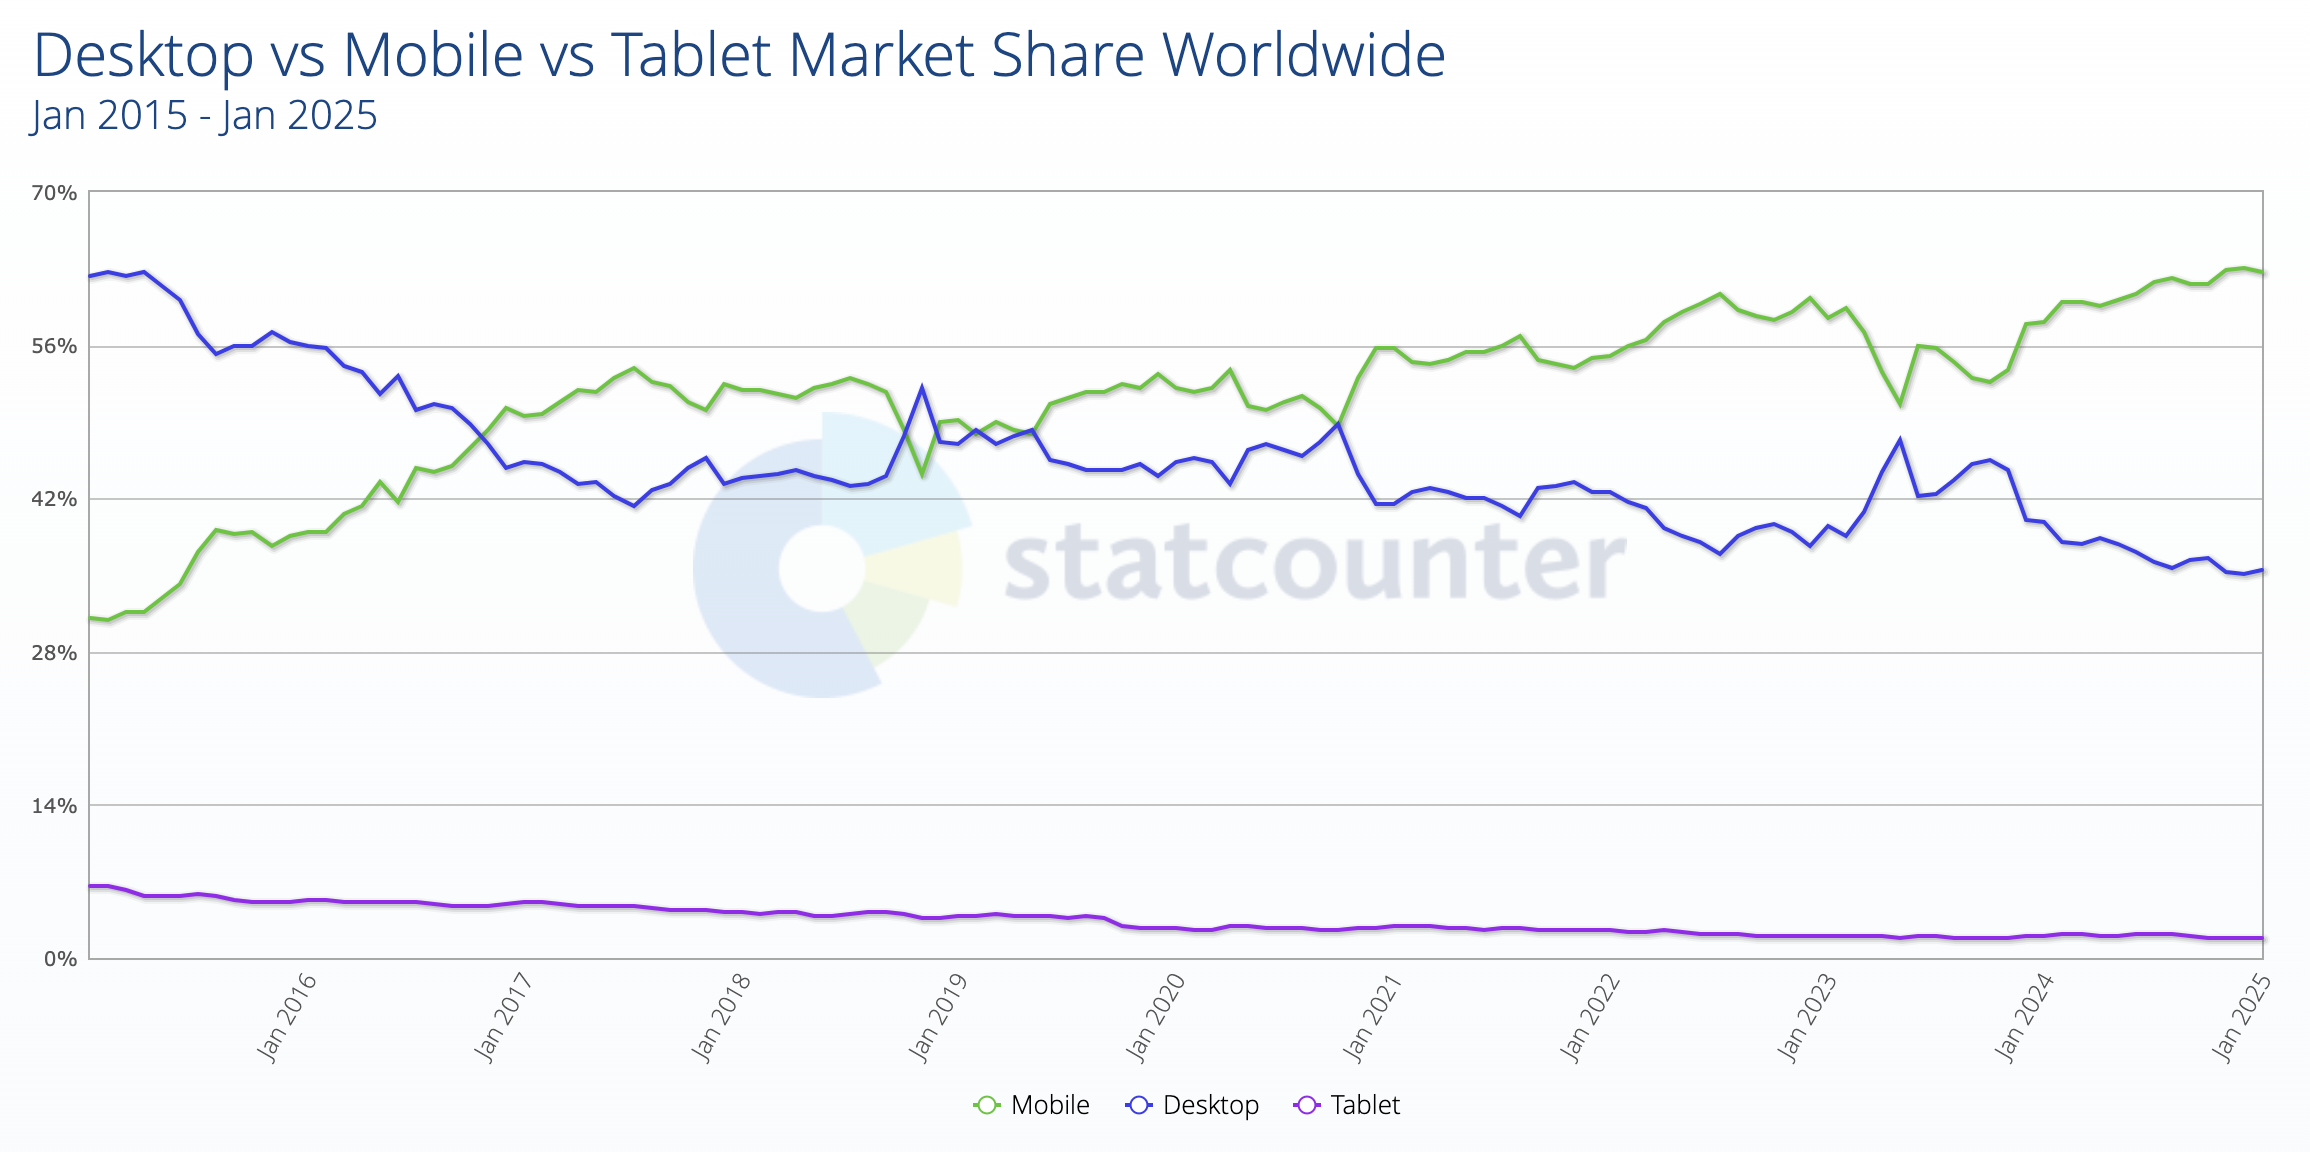Screen dimensions: 2310x1152
Task: Click the Jan 2021 x-axis label
Action: click(x=1372, y=1016)
